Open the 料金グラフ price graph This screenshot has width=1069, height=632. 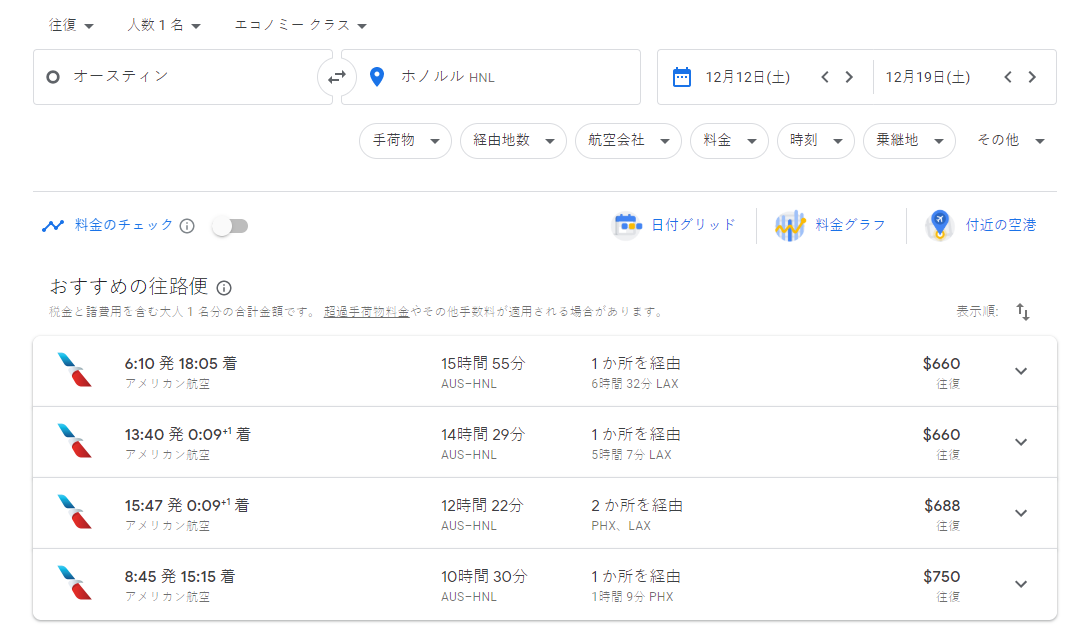830,225
